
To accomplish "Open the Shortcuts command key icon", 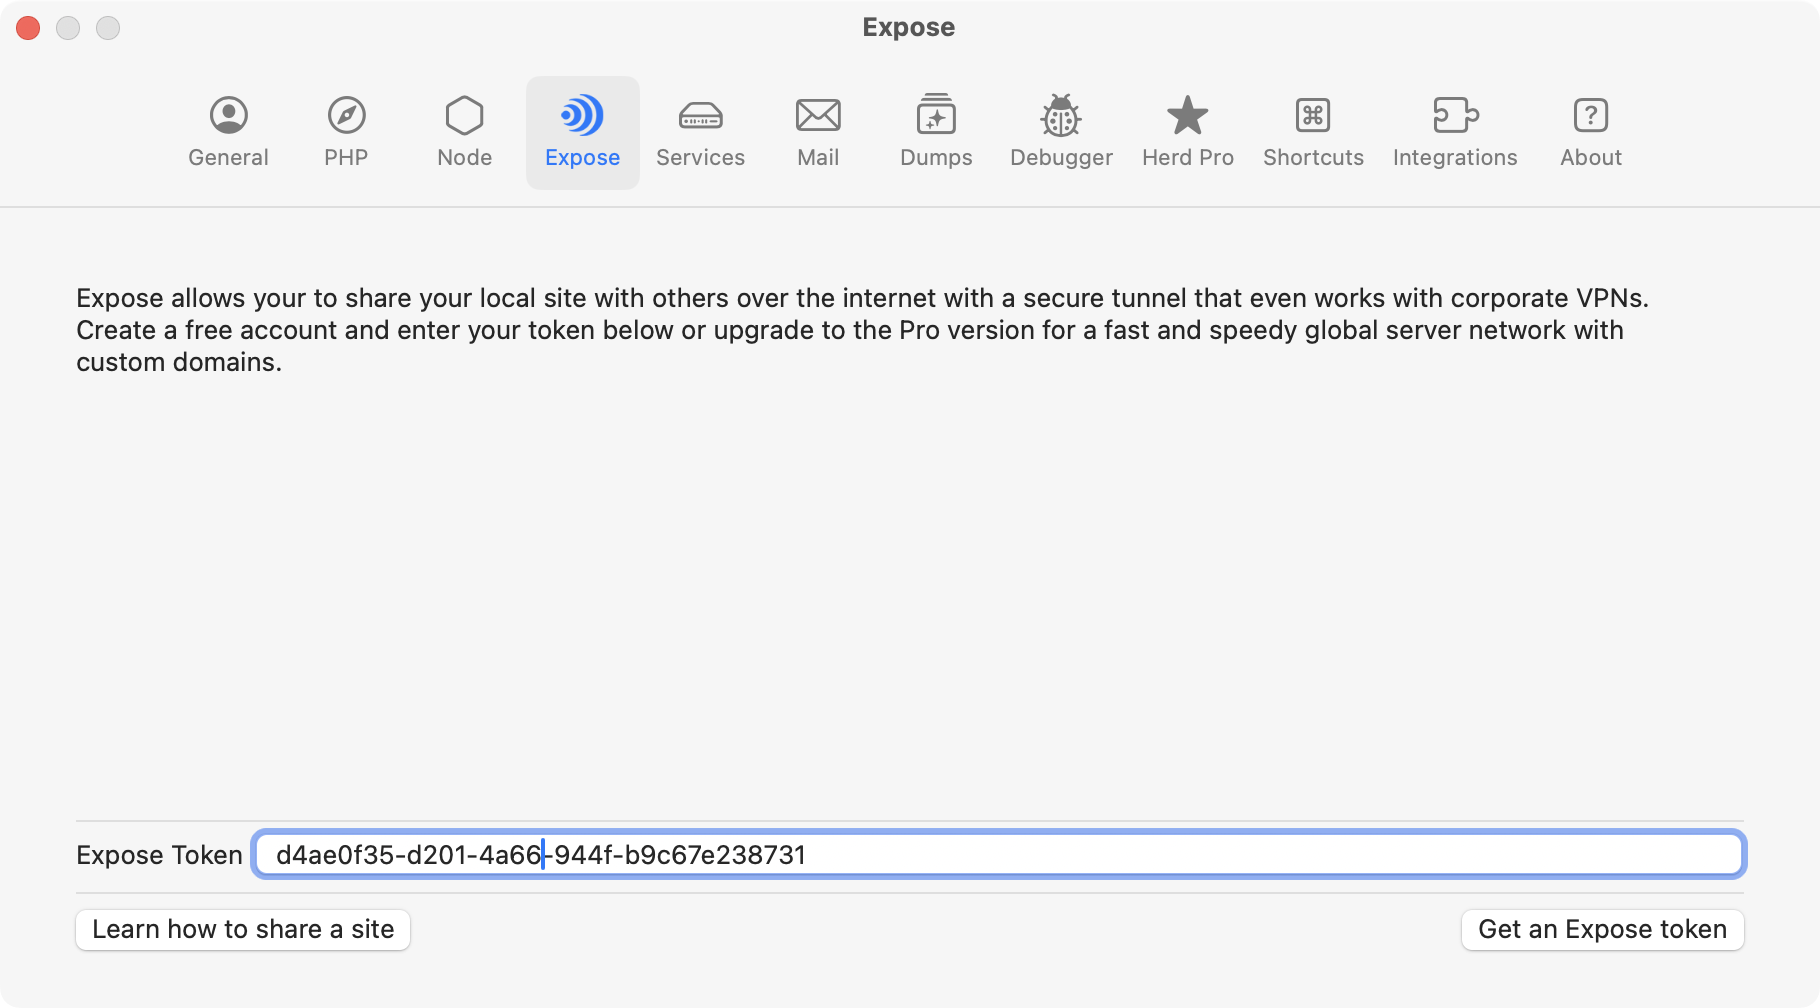I will [x=1313, y=115].
